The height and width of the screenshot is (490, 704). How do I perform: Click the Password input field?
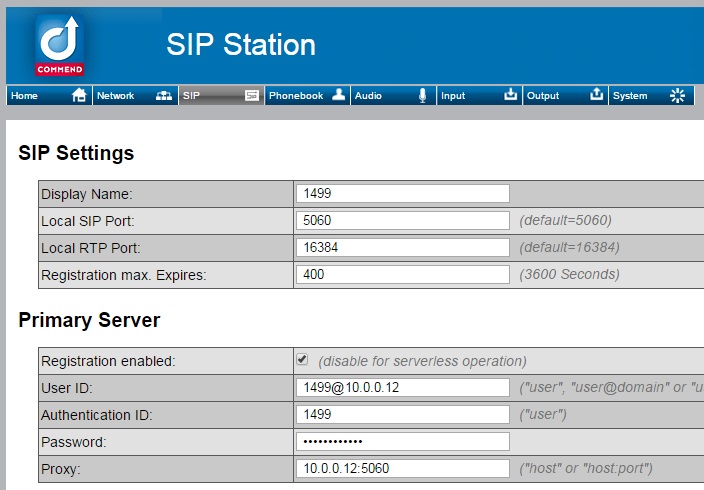(402, 441)
